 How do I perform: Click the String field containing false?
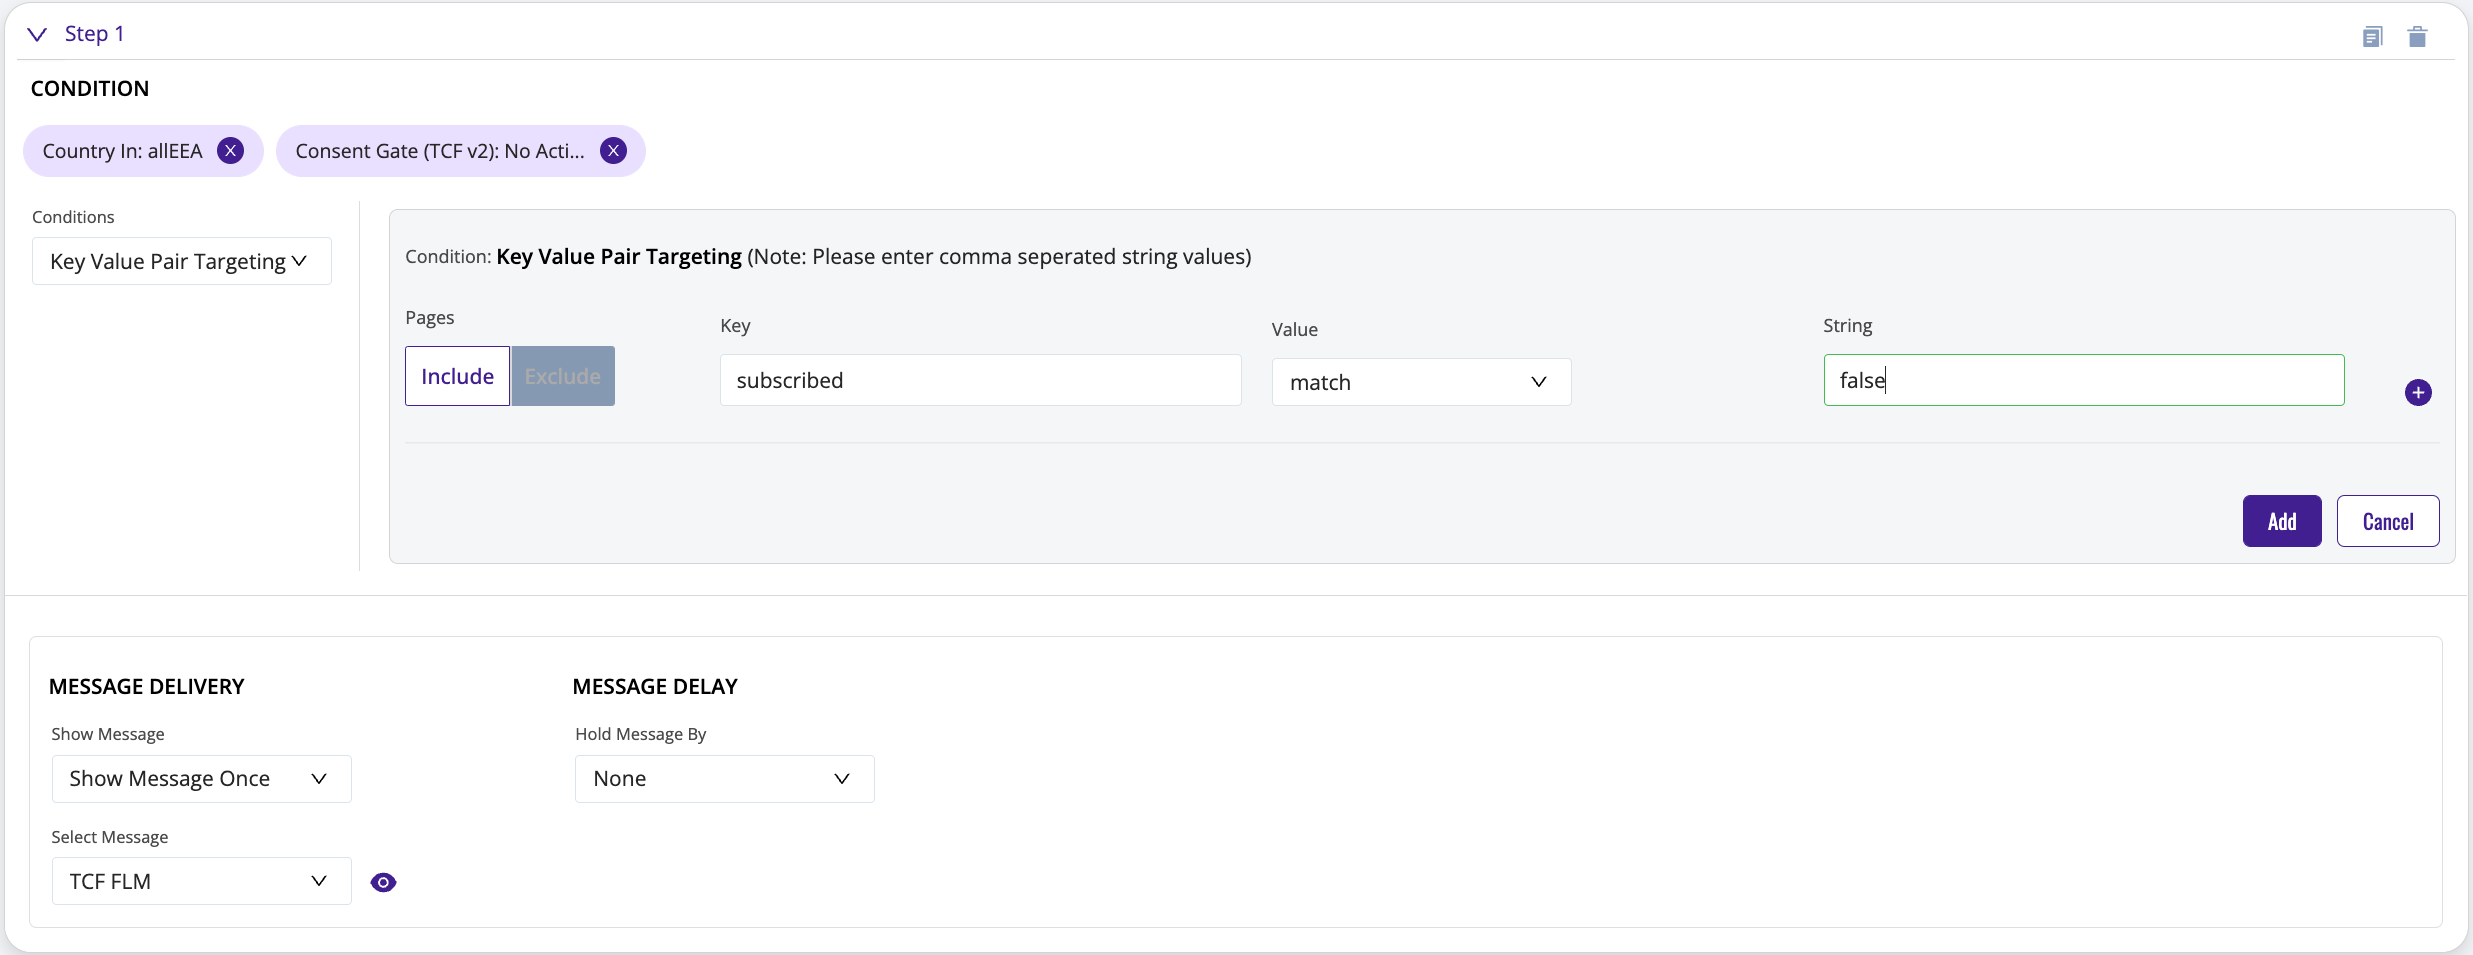coord(2083,380)
